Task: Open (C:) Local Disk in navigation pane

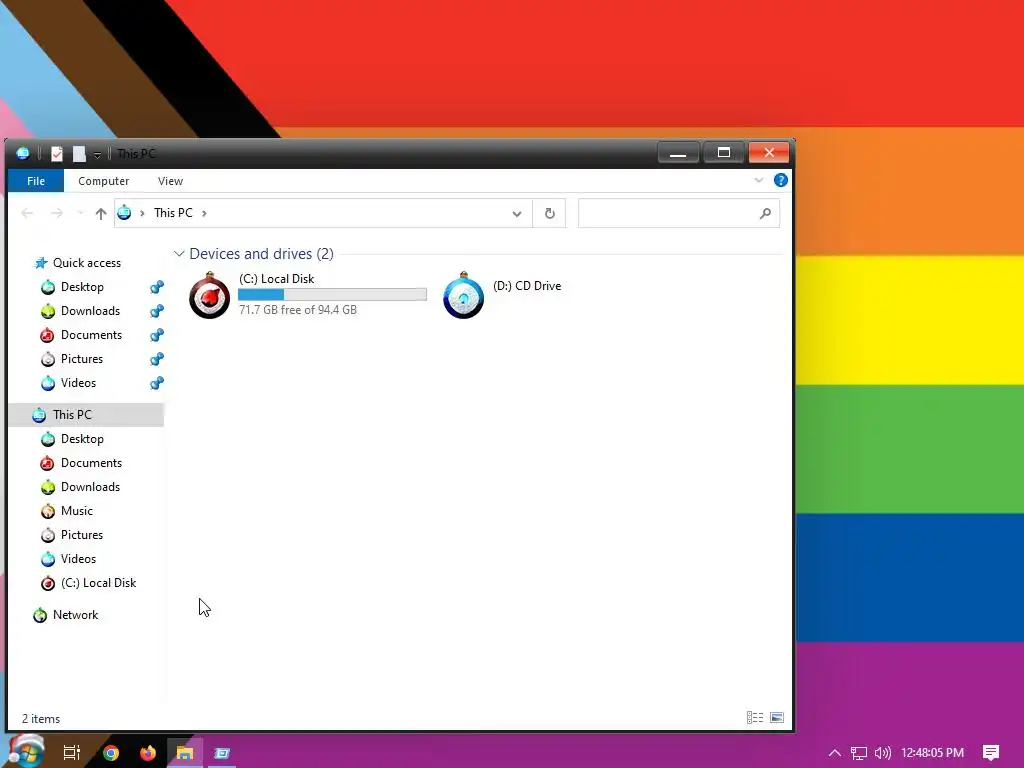Action: click(98, 583)
